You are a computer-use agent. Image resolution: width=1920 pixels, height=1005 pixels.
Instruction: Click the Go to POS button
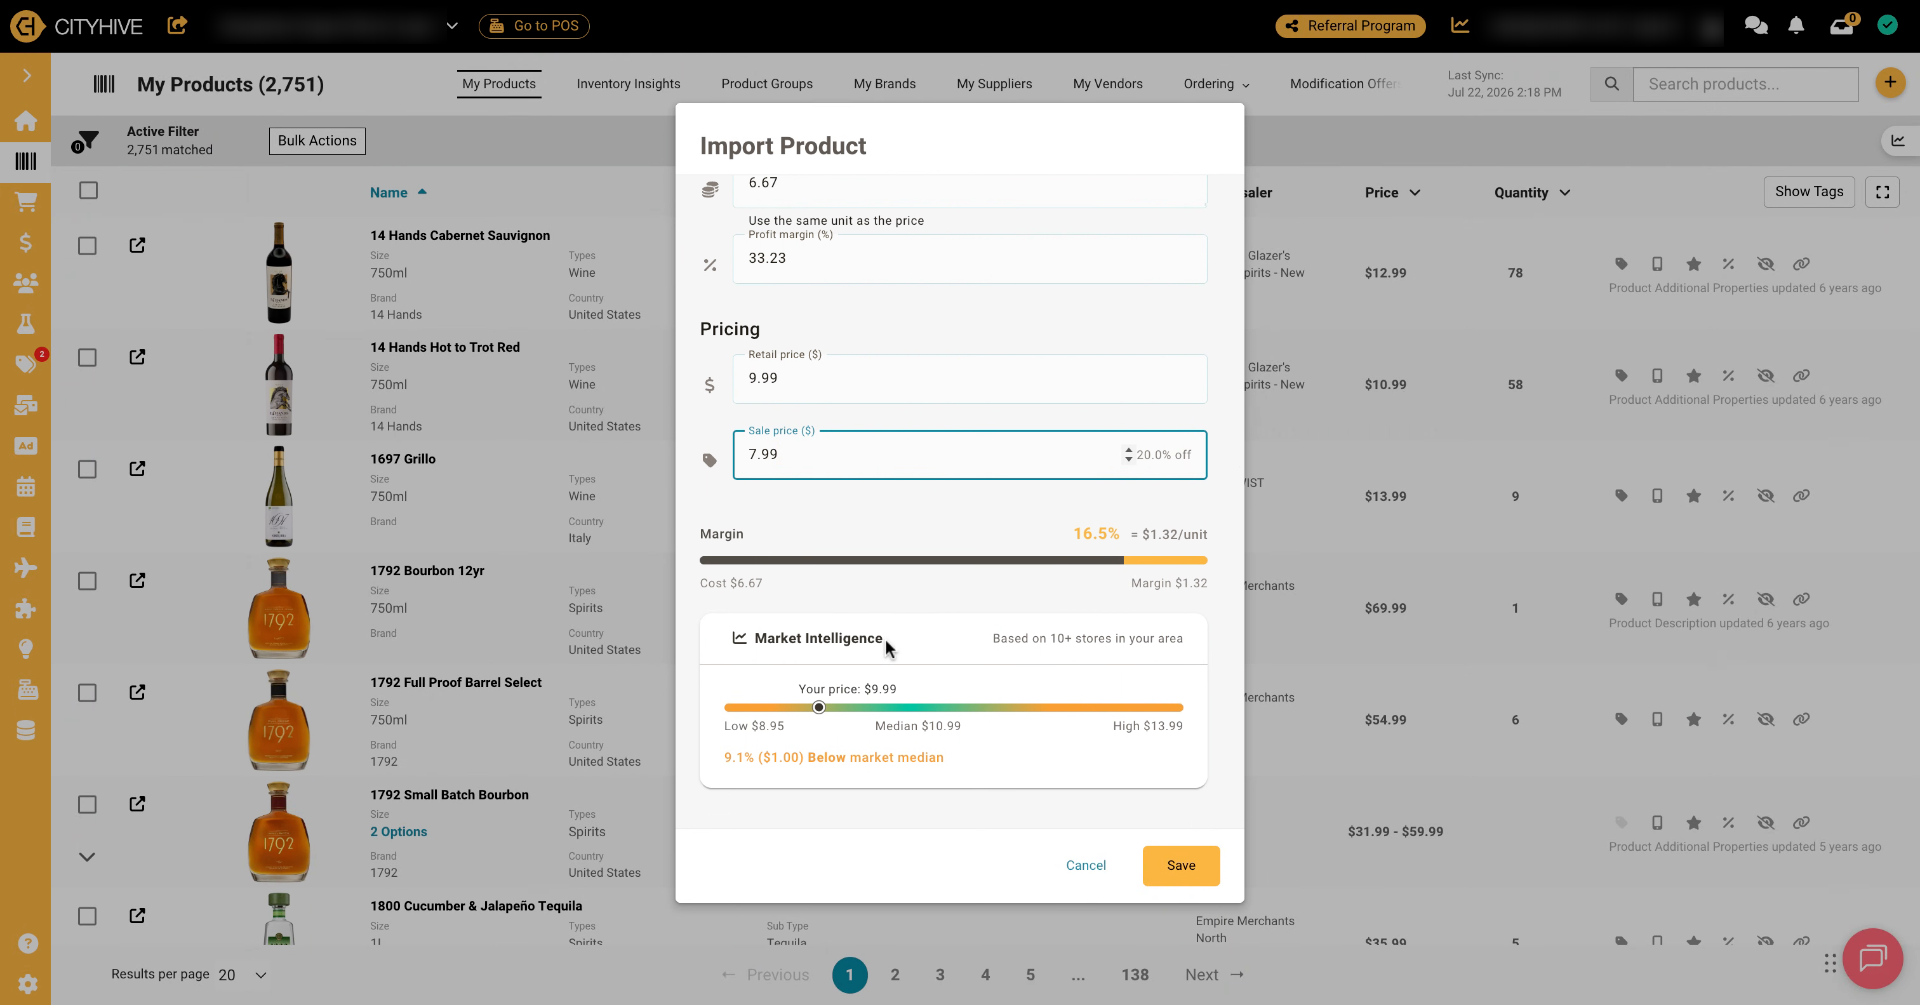tap(534, 26)
